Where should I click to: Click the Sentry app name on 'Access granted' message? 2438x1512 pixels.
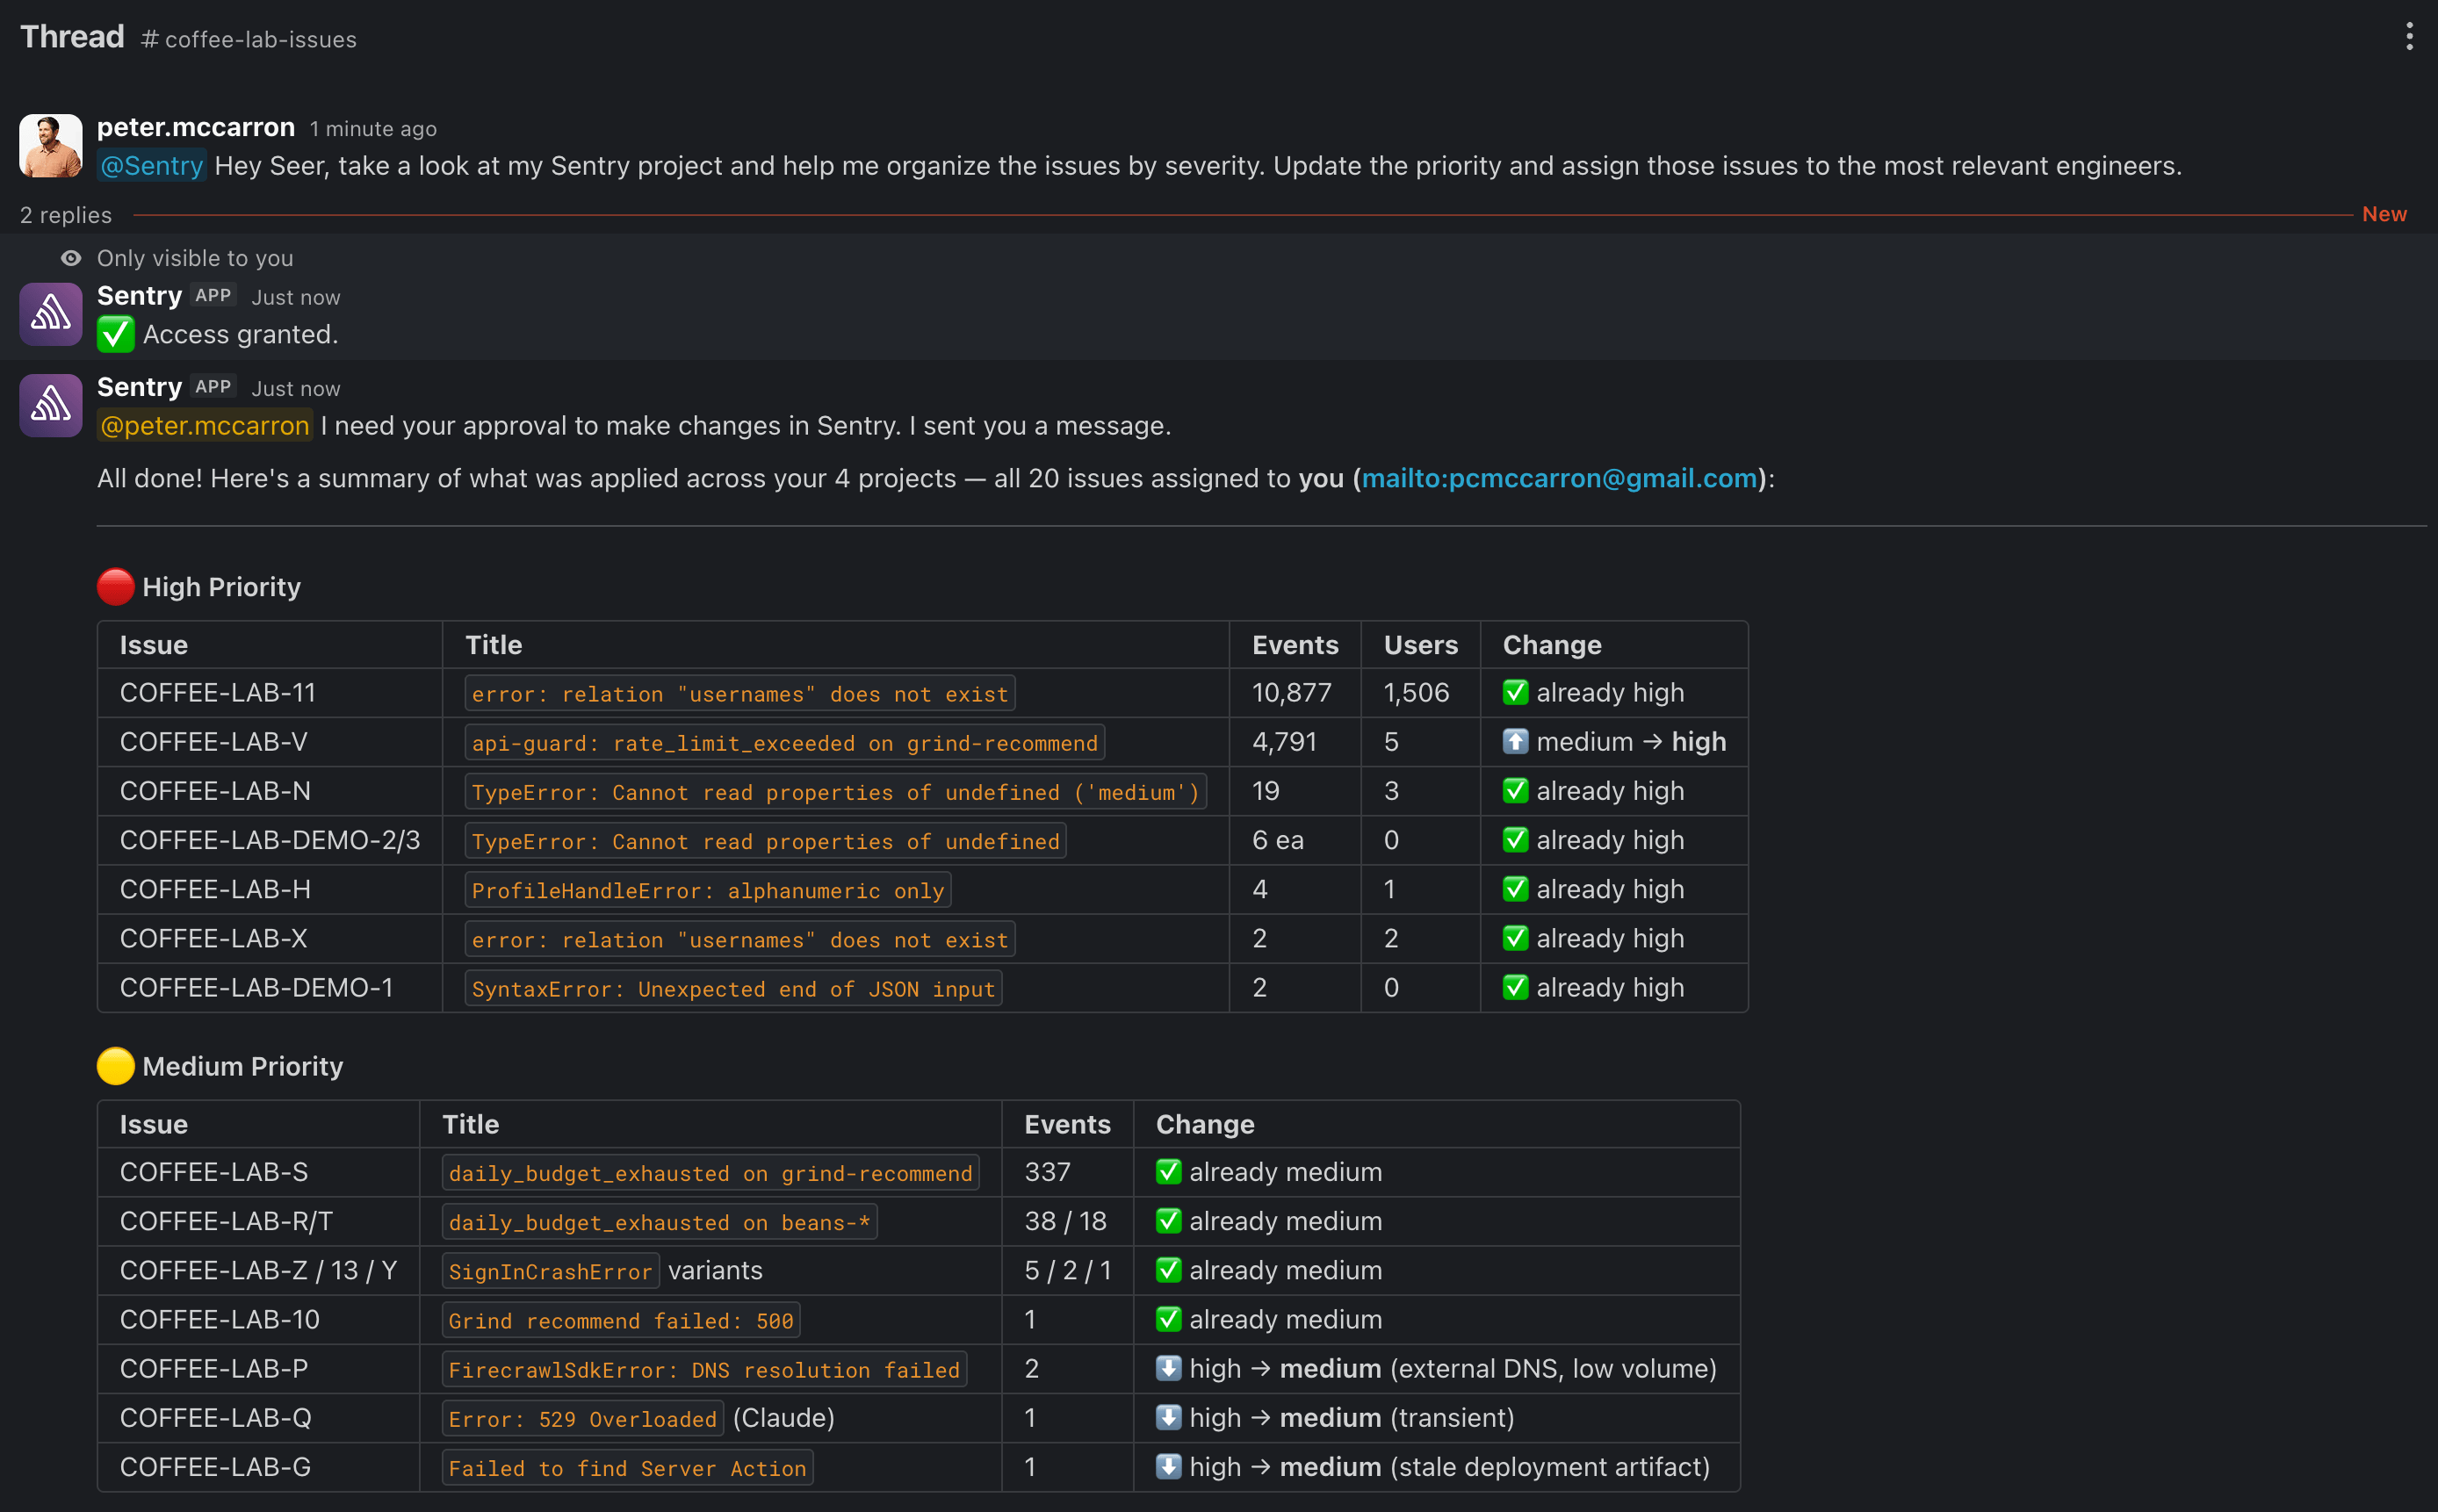(139, 296)
